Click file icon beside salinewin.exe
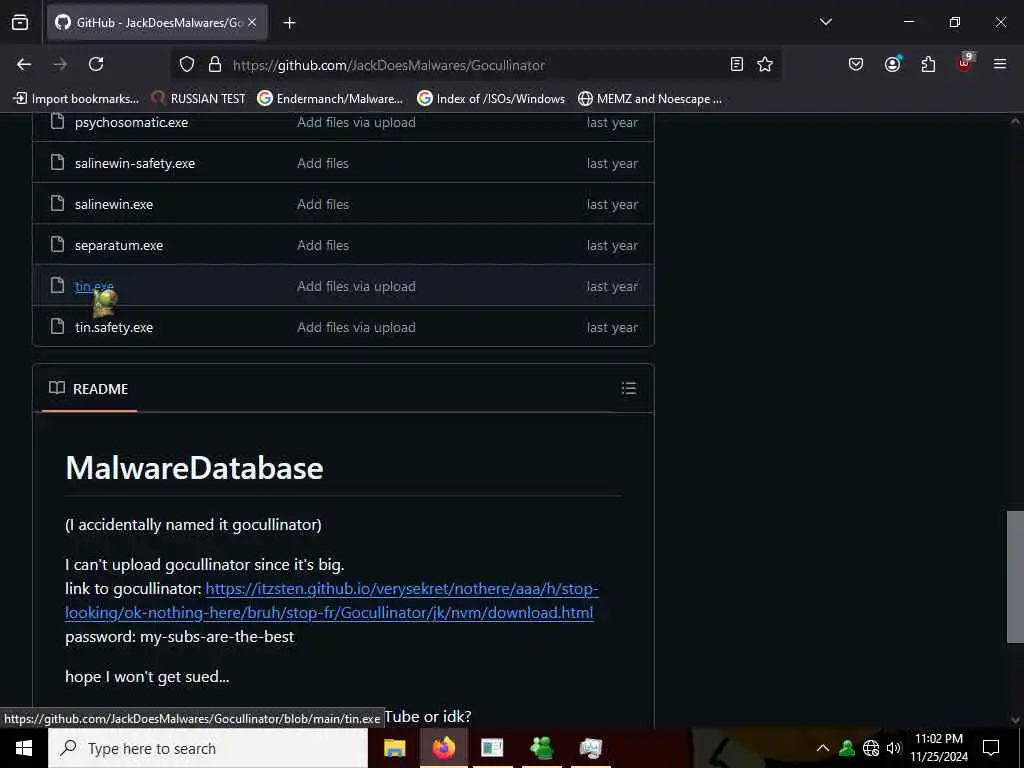1024x768 pixels. click(57, 203)
